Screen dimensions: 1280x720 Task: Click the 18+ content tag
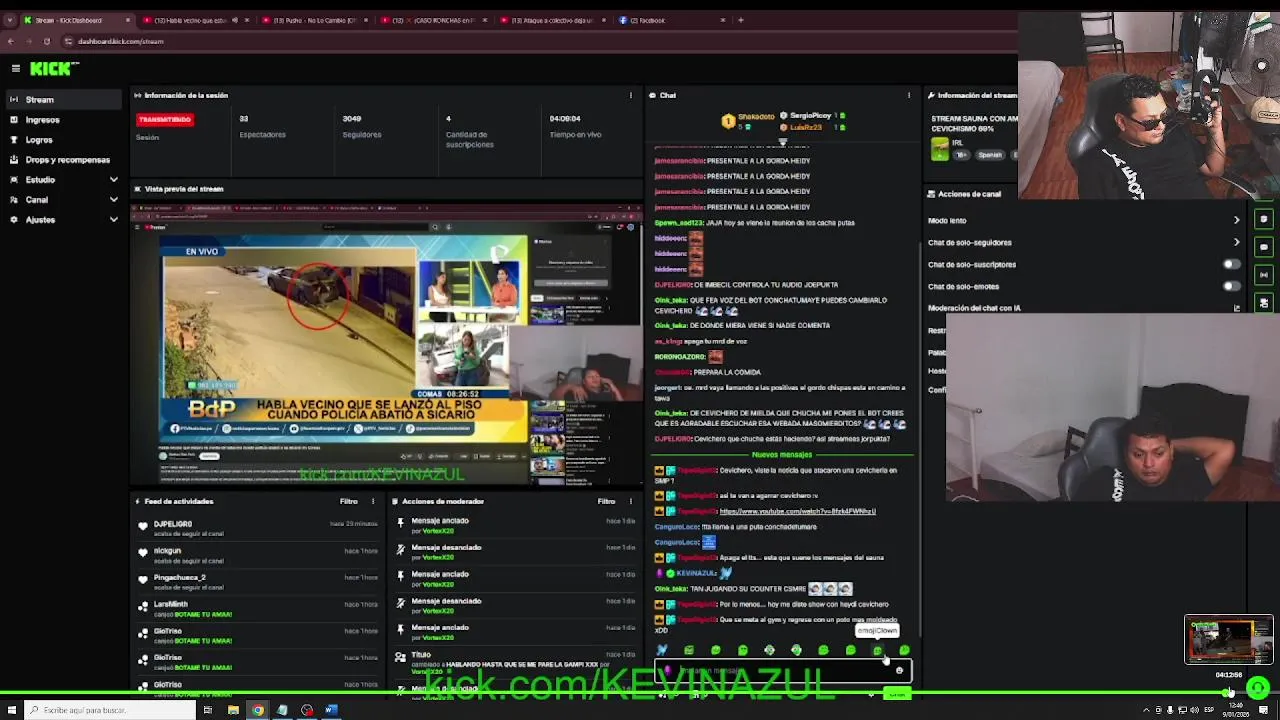pyautogui.click(x=961, y=155)
